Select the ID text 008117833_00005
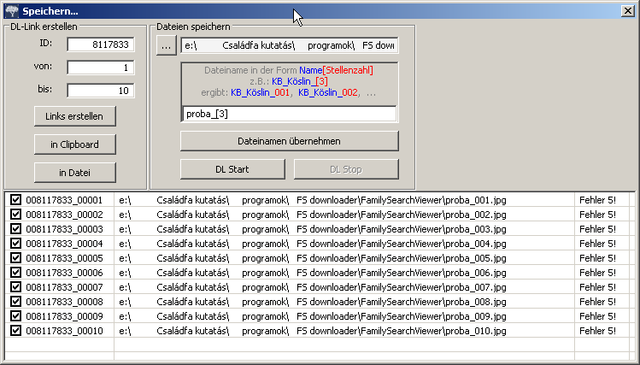 tap(64, 258)
